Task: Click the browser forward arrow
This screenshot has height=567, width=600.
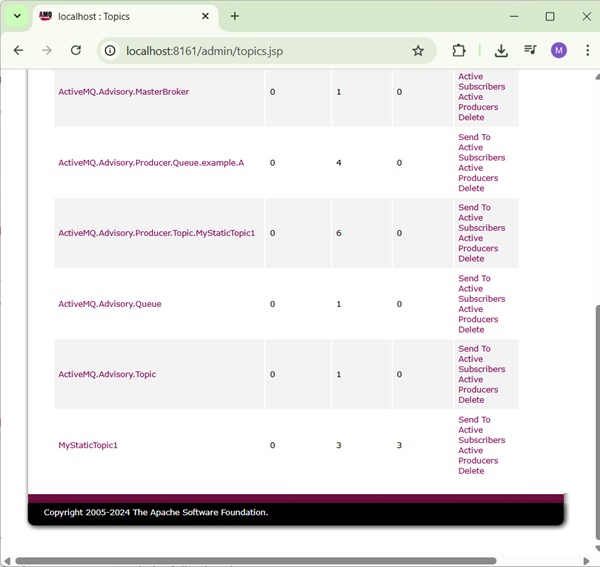Action: [47, 51]
